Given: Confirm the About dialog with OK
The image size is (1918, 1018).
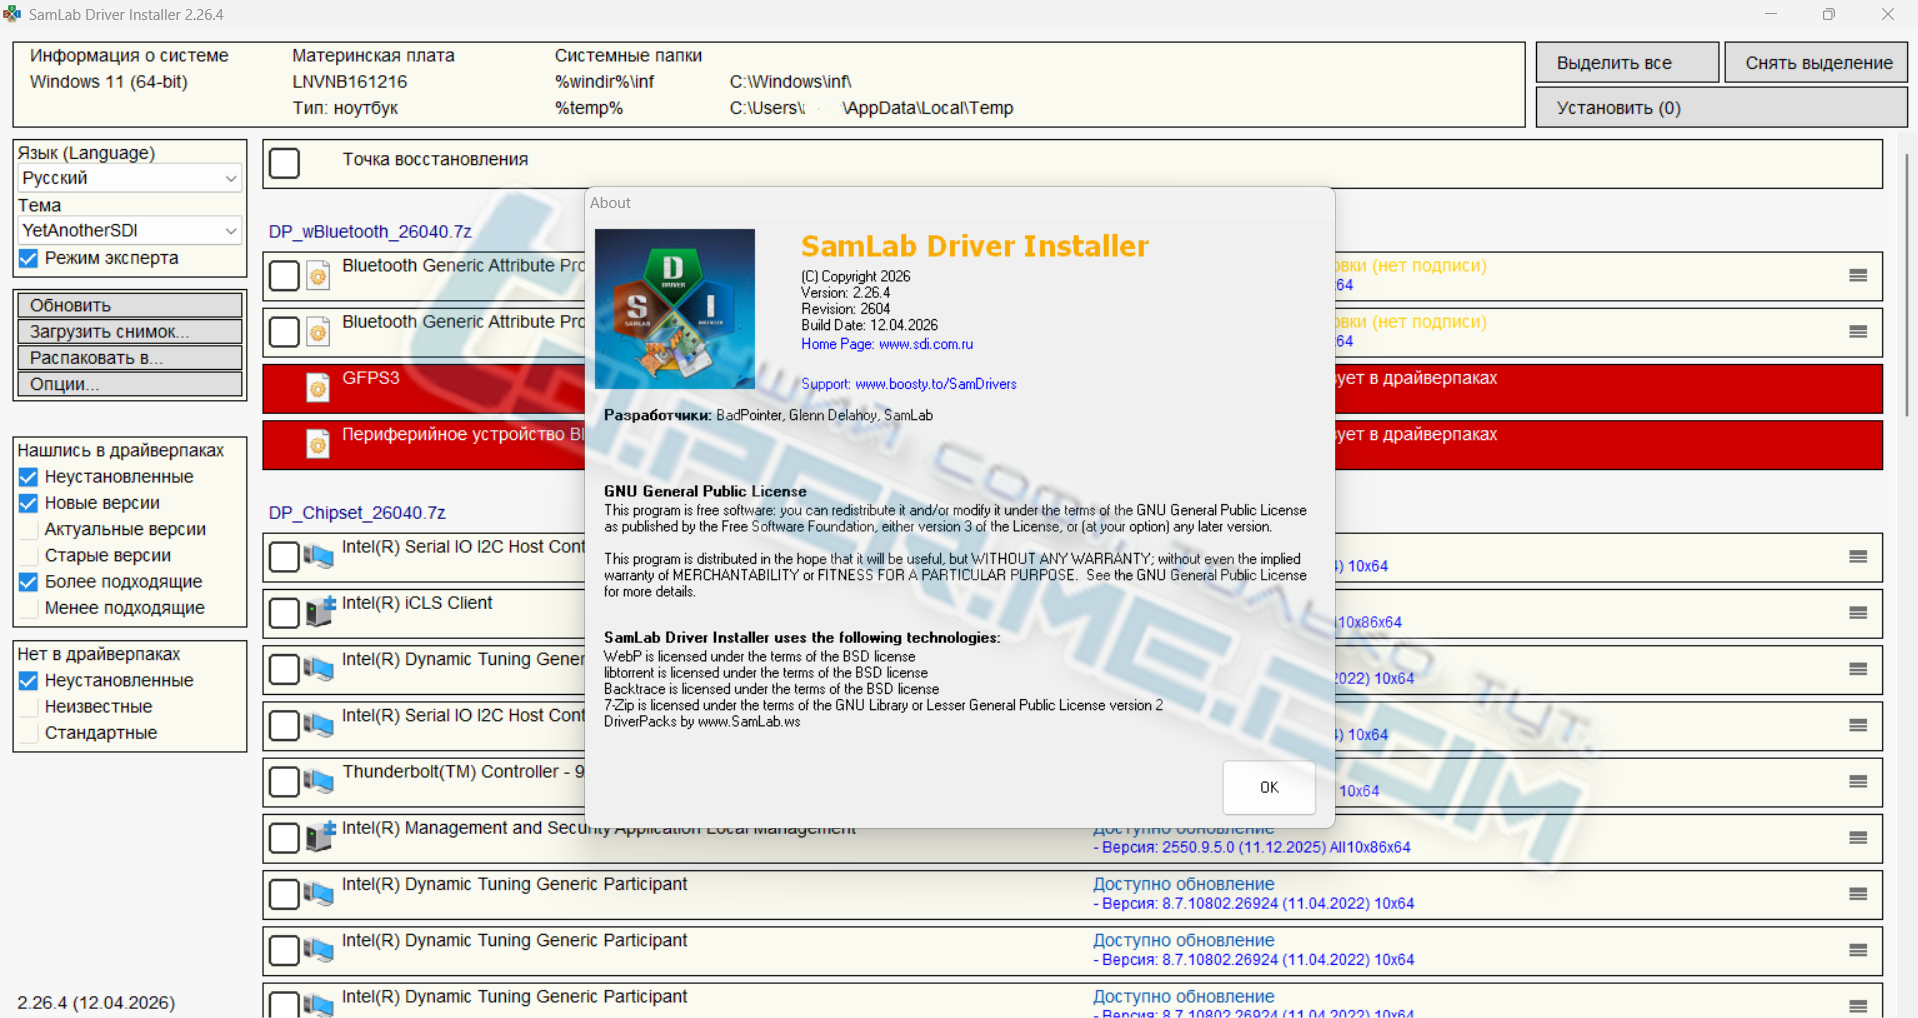Looking at the screenshot, I should pyautogui.click(x=1269, y=788).
